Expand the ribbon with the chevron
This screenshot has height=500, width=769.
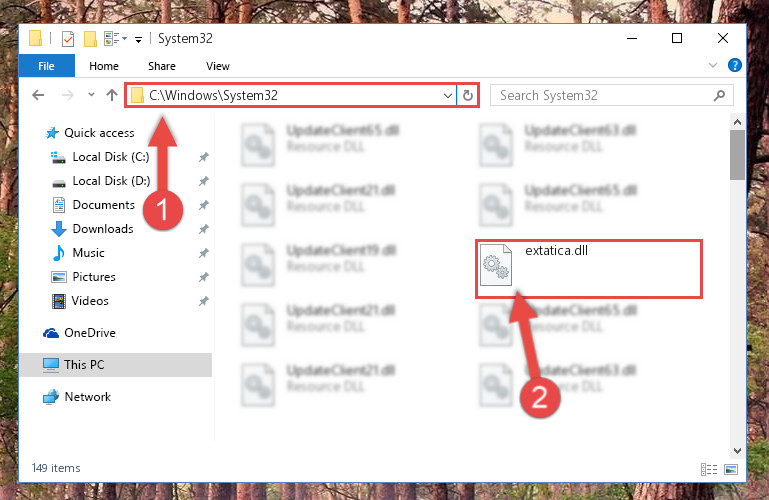coord(713,65)
